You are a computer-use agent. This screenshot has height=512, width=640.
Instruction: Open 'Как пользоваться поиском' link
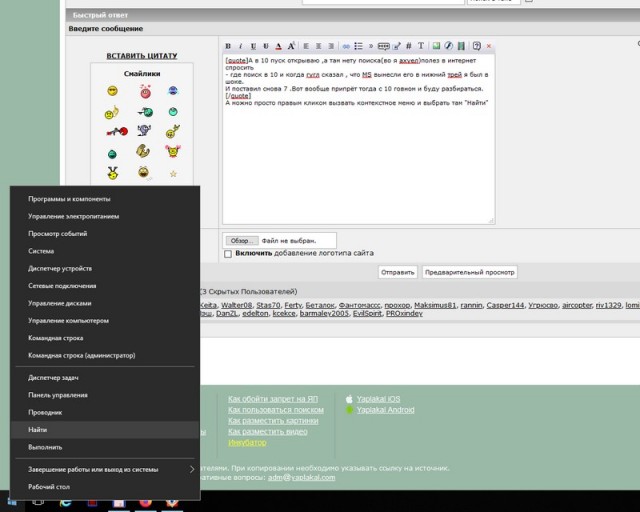[276, 410]
